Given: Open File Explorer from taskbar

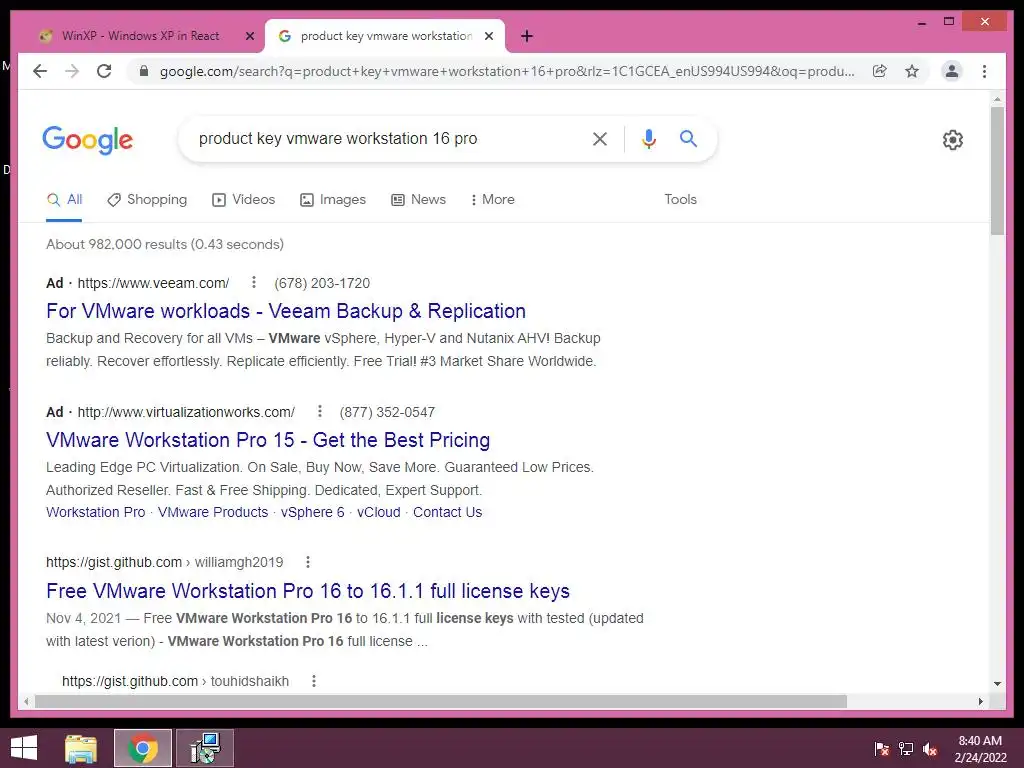Looking at the screenshot, I should (x=81, y=748).
